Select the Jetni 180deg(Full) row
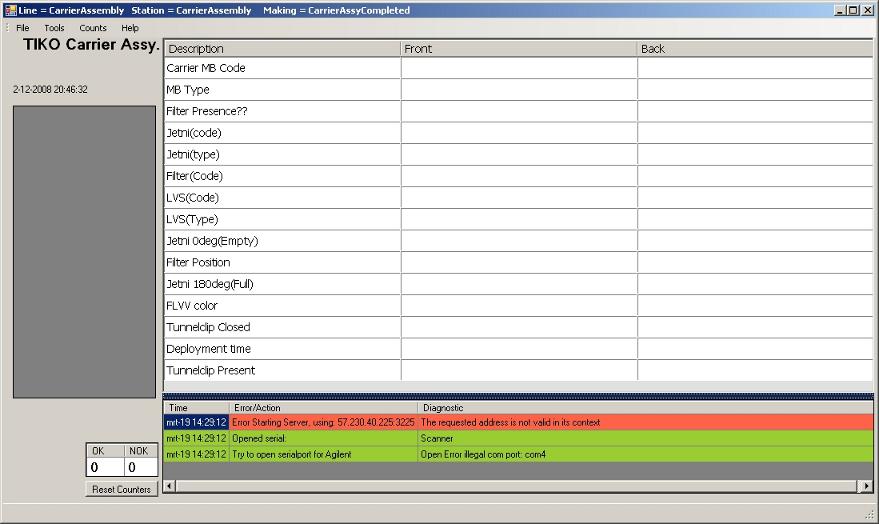879x524 pixels. (x=519, y=284)
